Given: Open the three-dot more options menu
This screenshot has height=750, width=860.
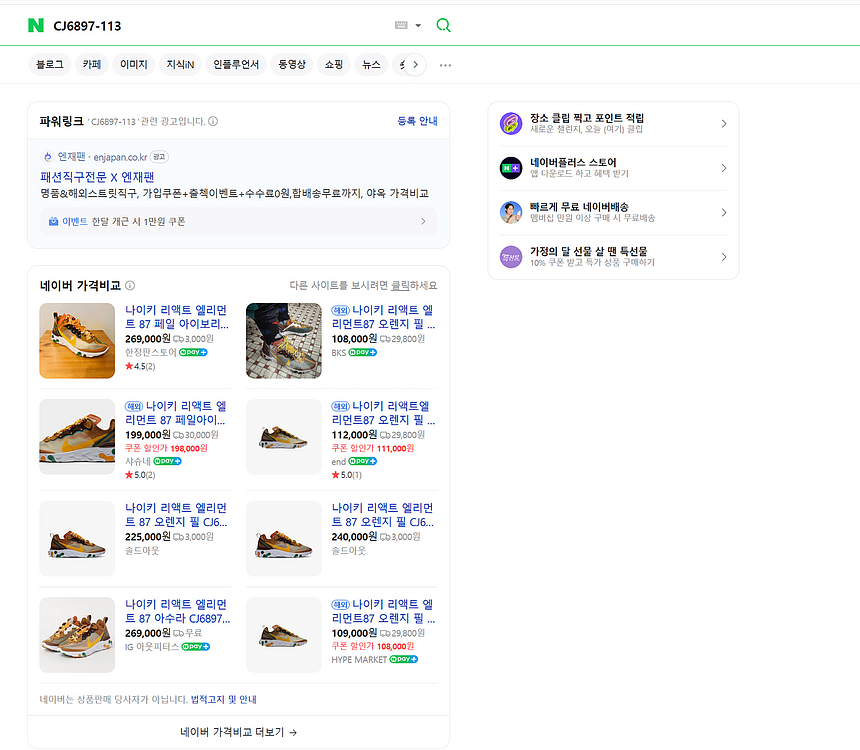Looking at the screenshot, I should 445,65.
